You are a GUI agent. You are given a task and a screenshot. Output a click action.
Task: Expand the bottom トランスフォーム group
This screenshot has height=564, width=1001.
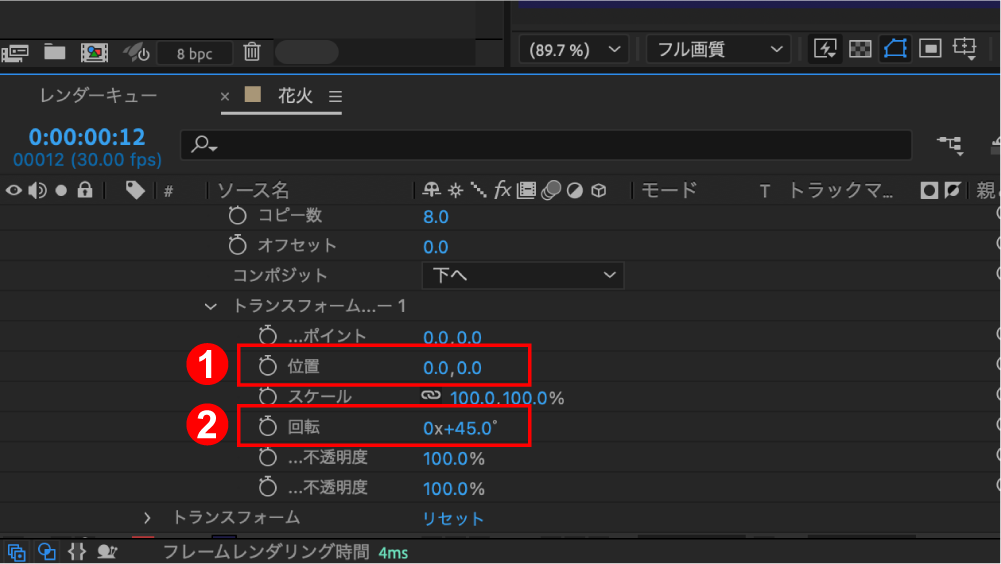[x=147, y=517]
